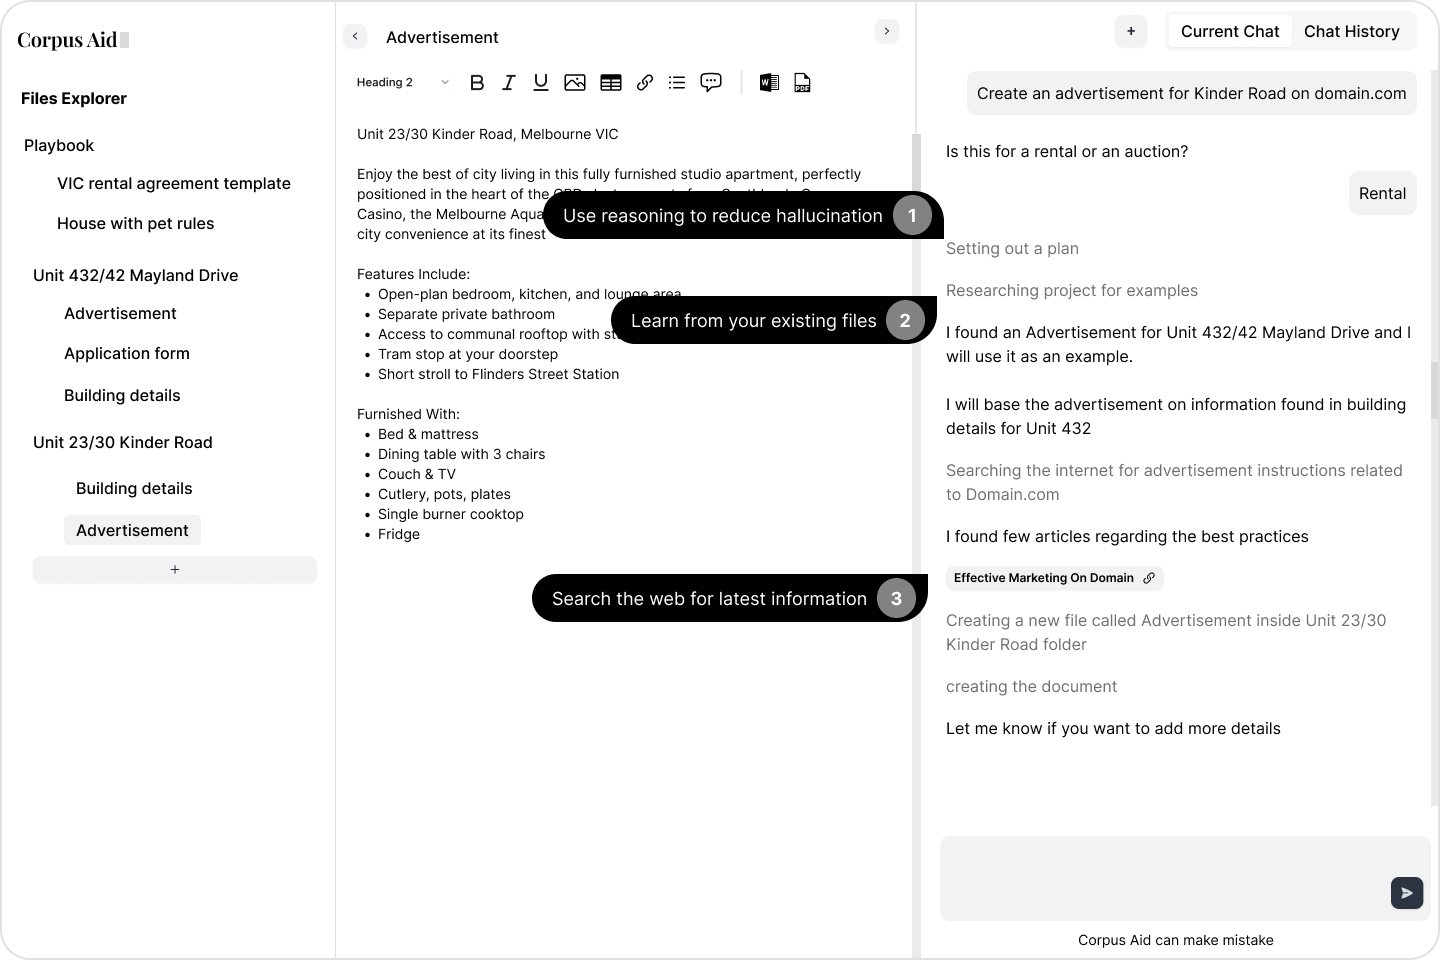1440x960 pixels.
Task: Open the Heading 2 style dropdown
Action: point(403,83)
